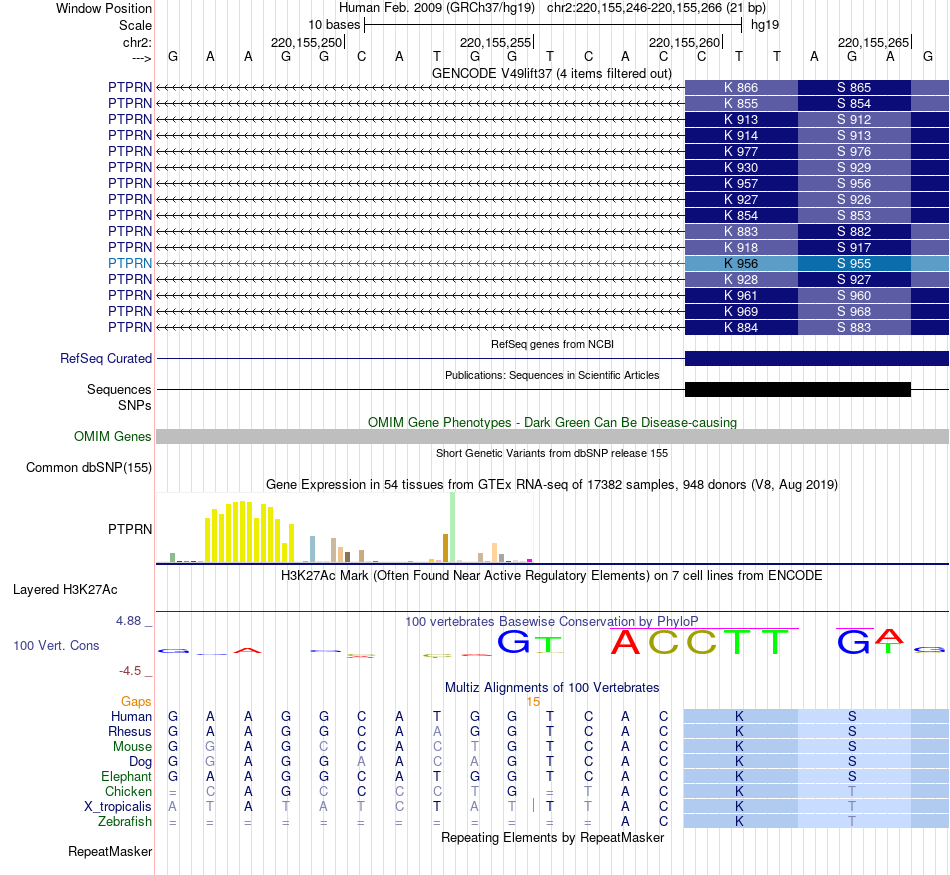Click the K 913 codon block
Screen dimensions: 950x875
742,120
